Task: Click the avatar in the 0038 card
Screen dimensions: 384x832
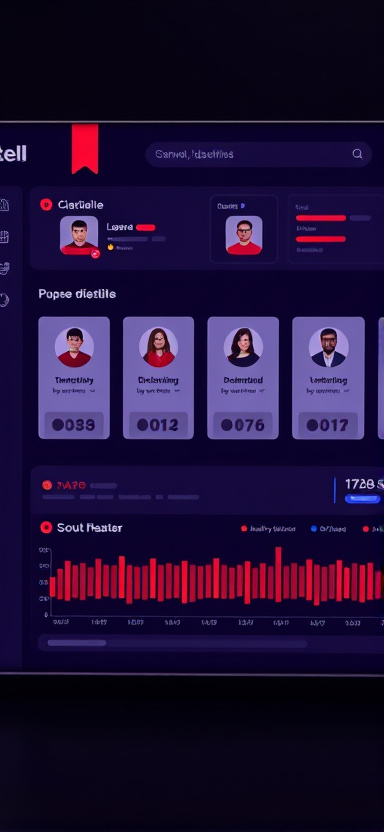Action: (74, 347)
